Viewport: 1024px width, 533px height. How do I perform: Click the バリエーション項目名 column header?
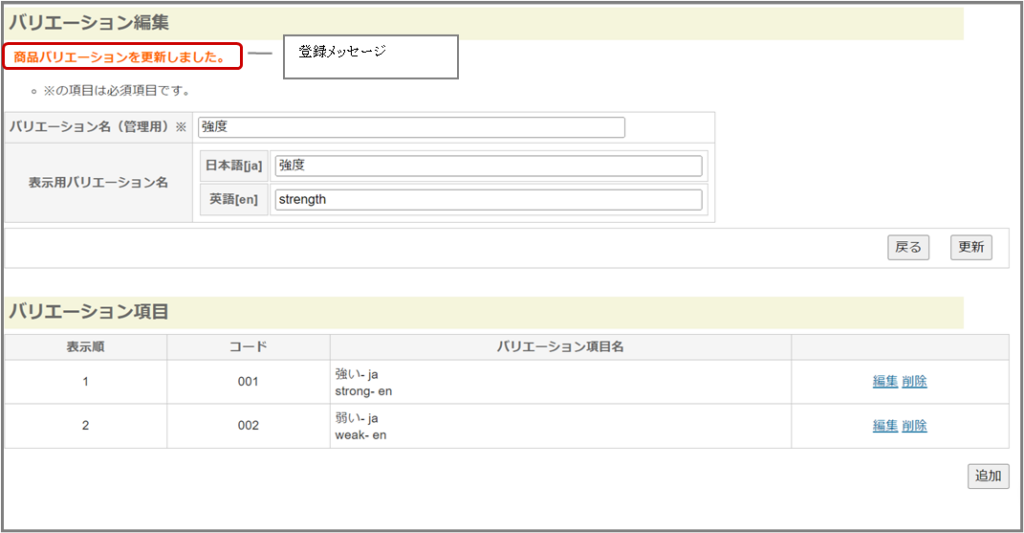pyautogui.click(x=560, y=347)
